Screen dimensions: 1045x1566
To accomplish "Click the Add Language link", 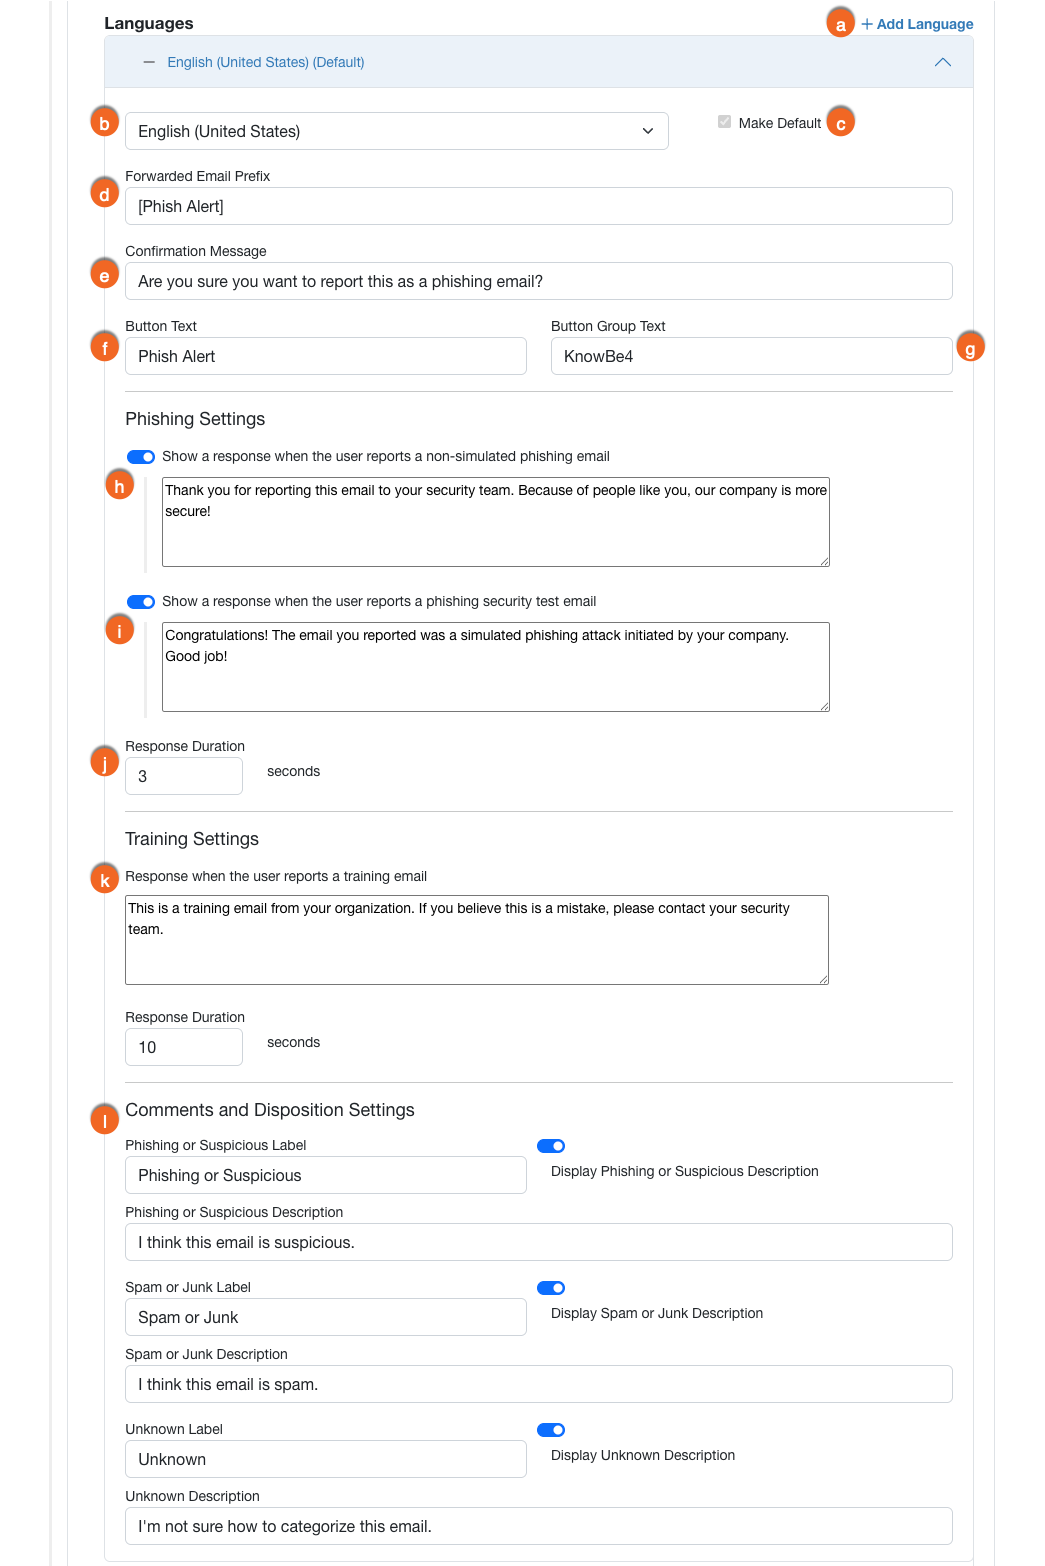I will pos(924,24).
